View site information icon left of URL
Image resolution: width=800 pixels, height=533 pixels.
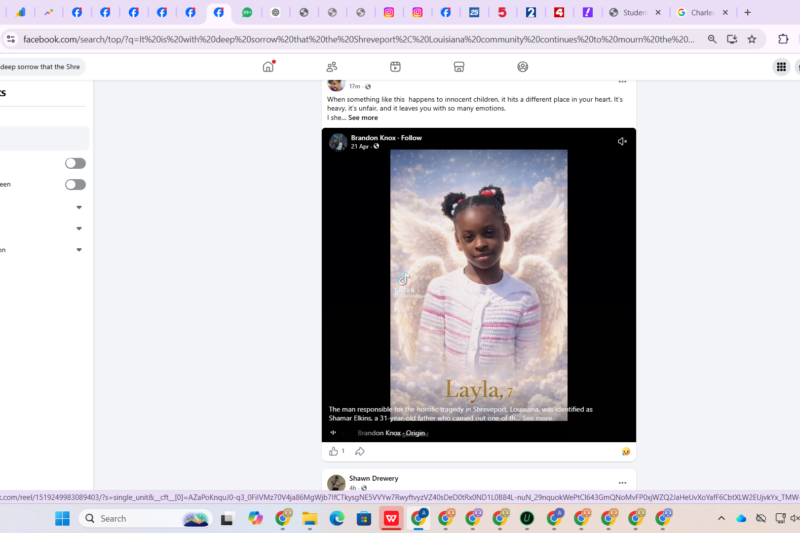(x=10, y=39)
